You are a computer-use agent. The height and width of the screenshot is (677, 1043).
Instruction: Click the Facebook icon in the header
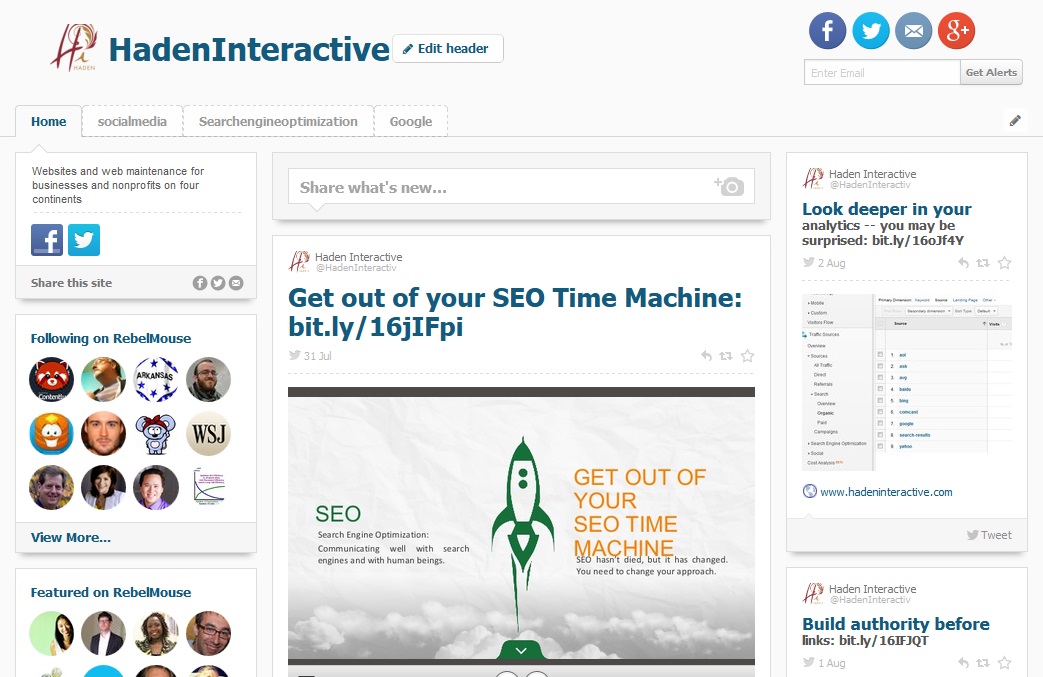pyautogui.click(x=827, y=31)
